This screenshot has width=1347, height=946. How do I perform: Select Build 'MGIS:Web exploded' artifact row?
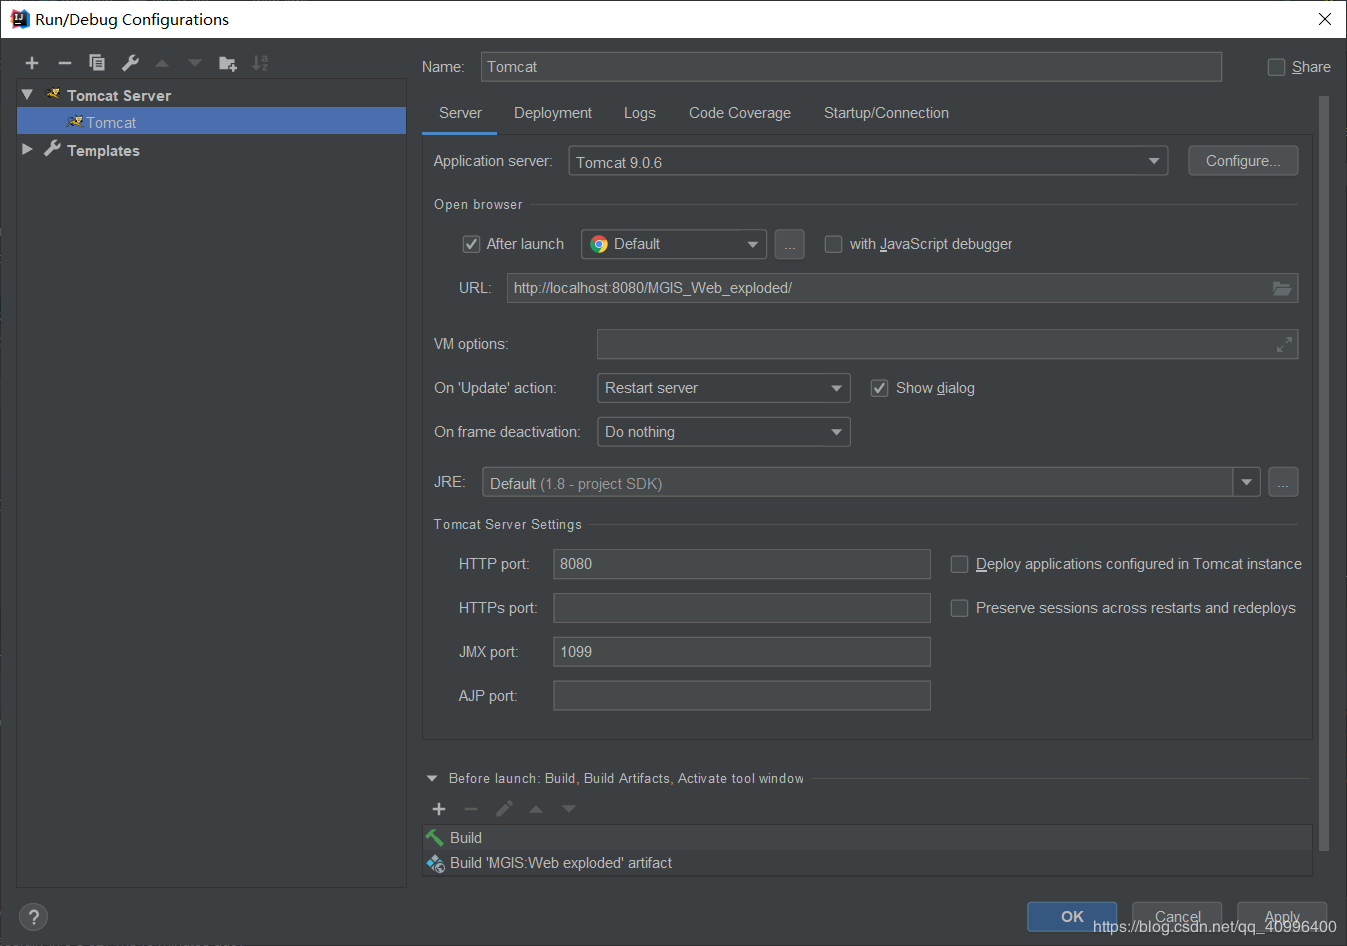867,863
